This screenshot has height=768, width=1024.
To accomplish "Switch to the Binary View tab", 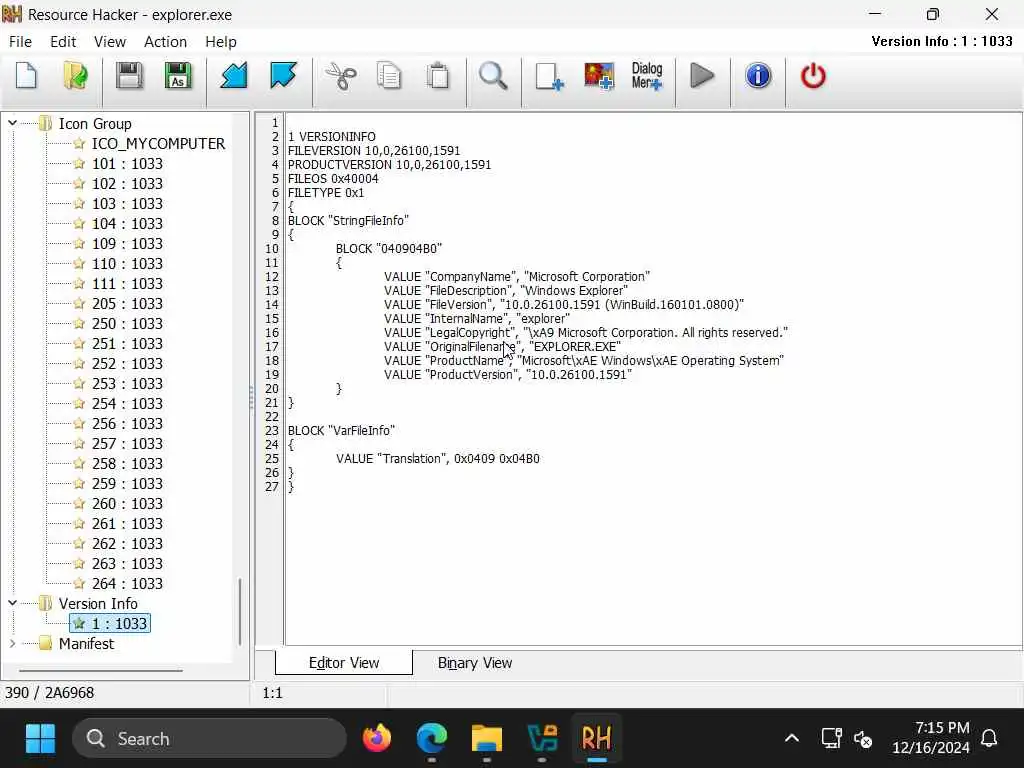I will (x=475, y=663).
